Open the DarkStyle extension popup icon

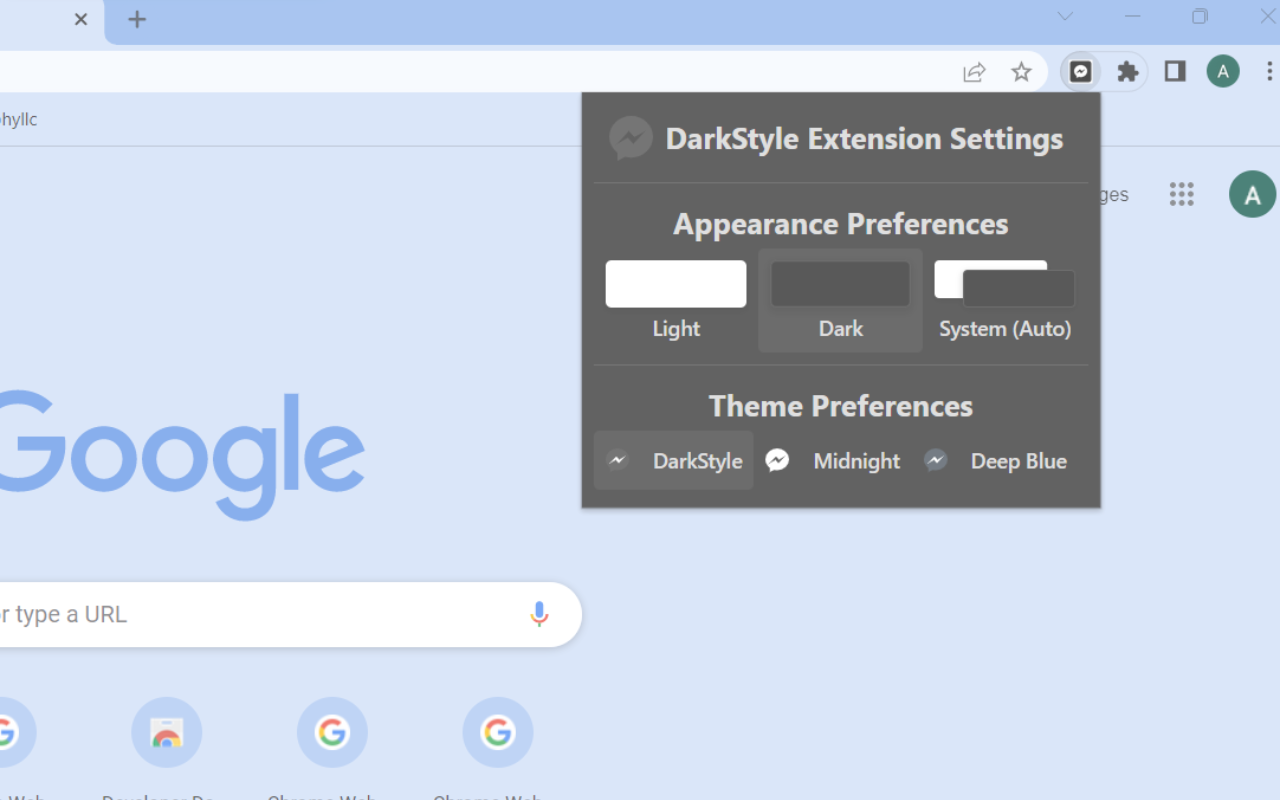(x=1080, y=71)
